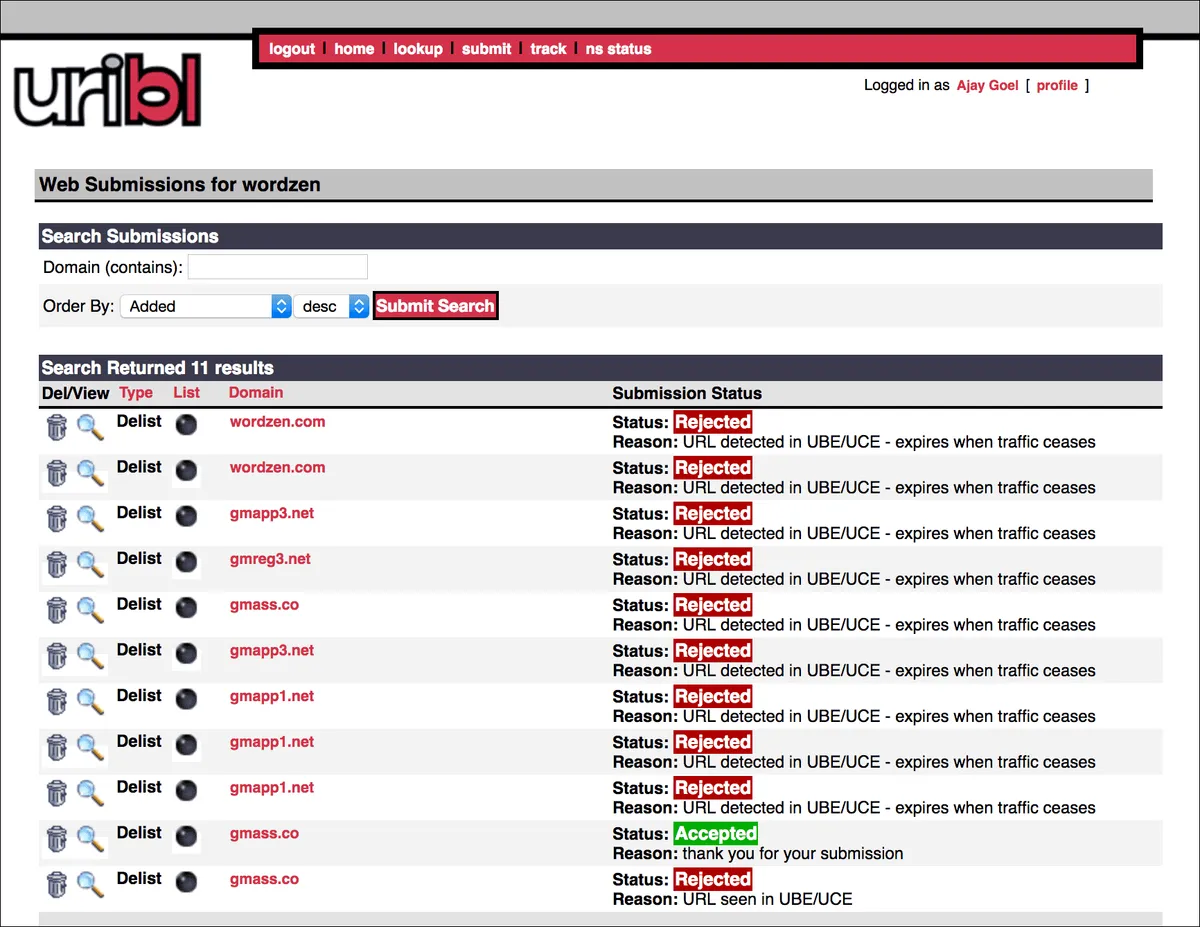
Task: Select submit in the navigation bar
Action: pos(487,48)
